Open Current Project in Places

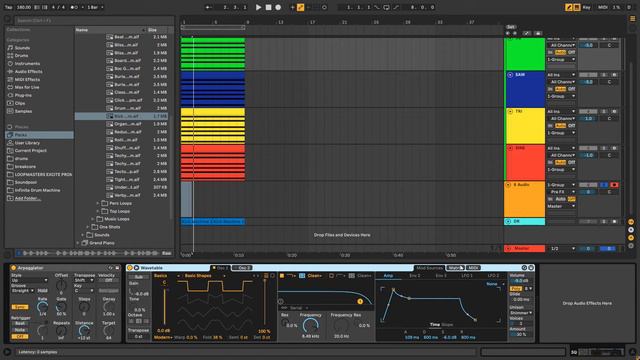coord(30,151)
